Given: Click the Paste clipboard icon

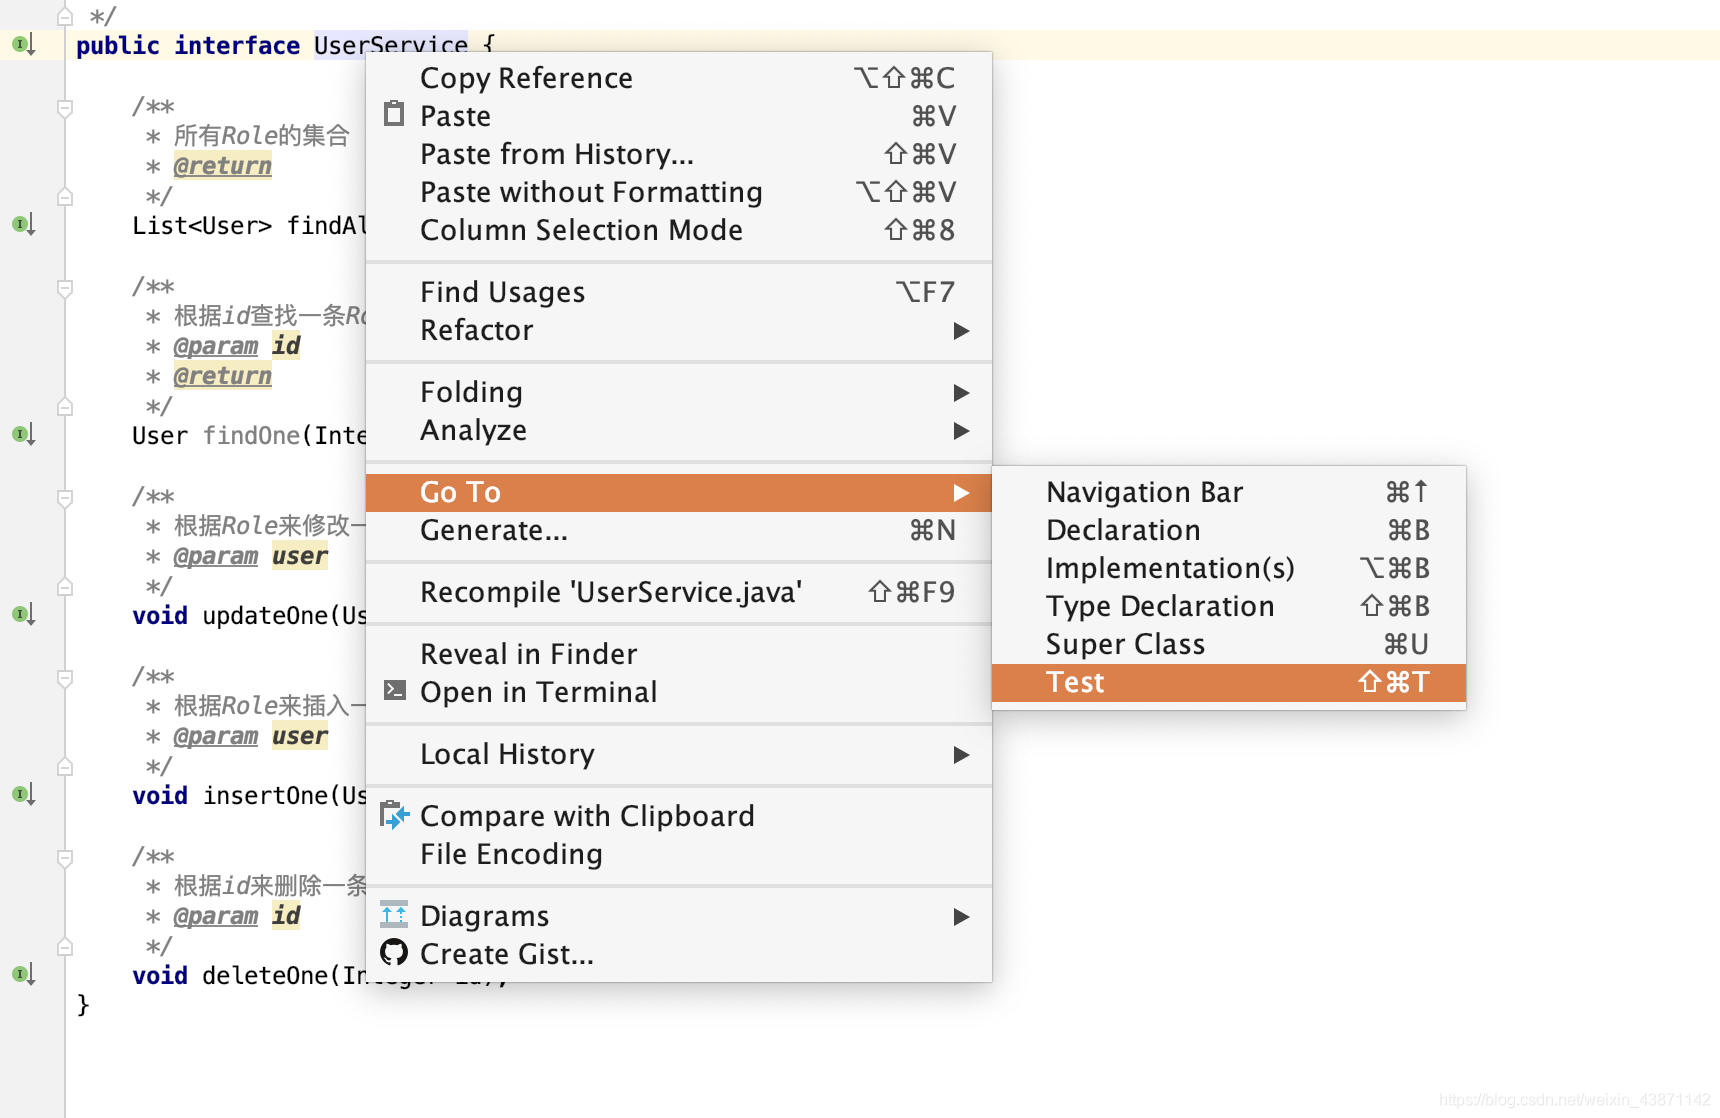Looking at the screenshot, I should coord(394,114).
